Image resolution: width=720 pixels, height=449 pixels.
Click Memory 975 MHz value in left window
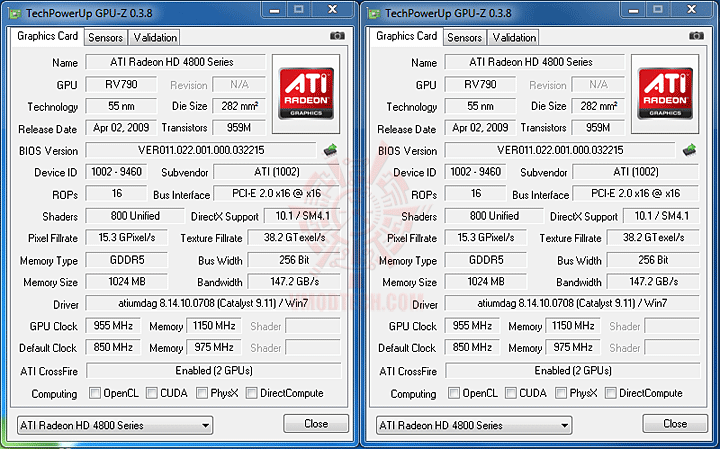point(214,347)
